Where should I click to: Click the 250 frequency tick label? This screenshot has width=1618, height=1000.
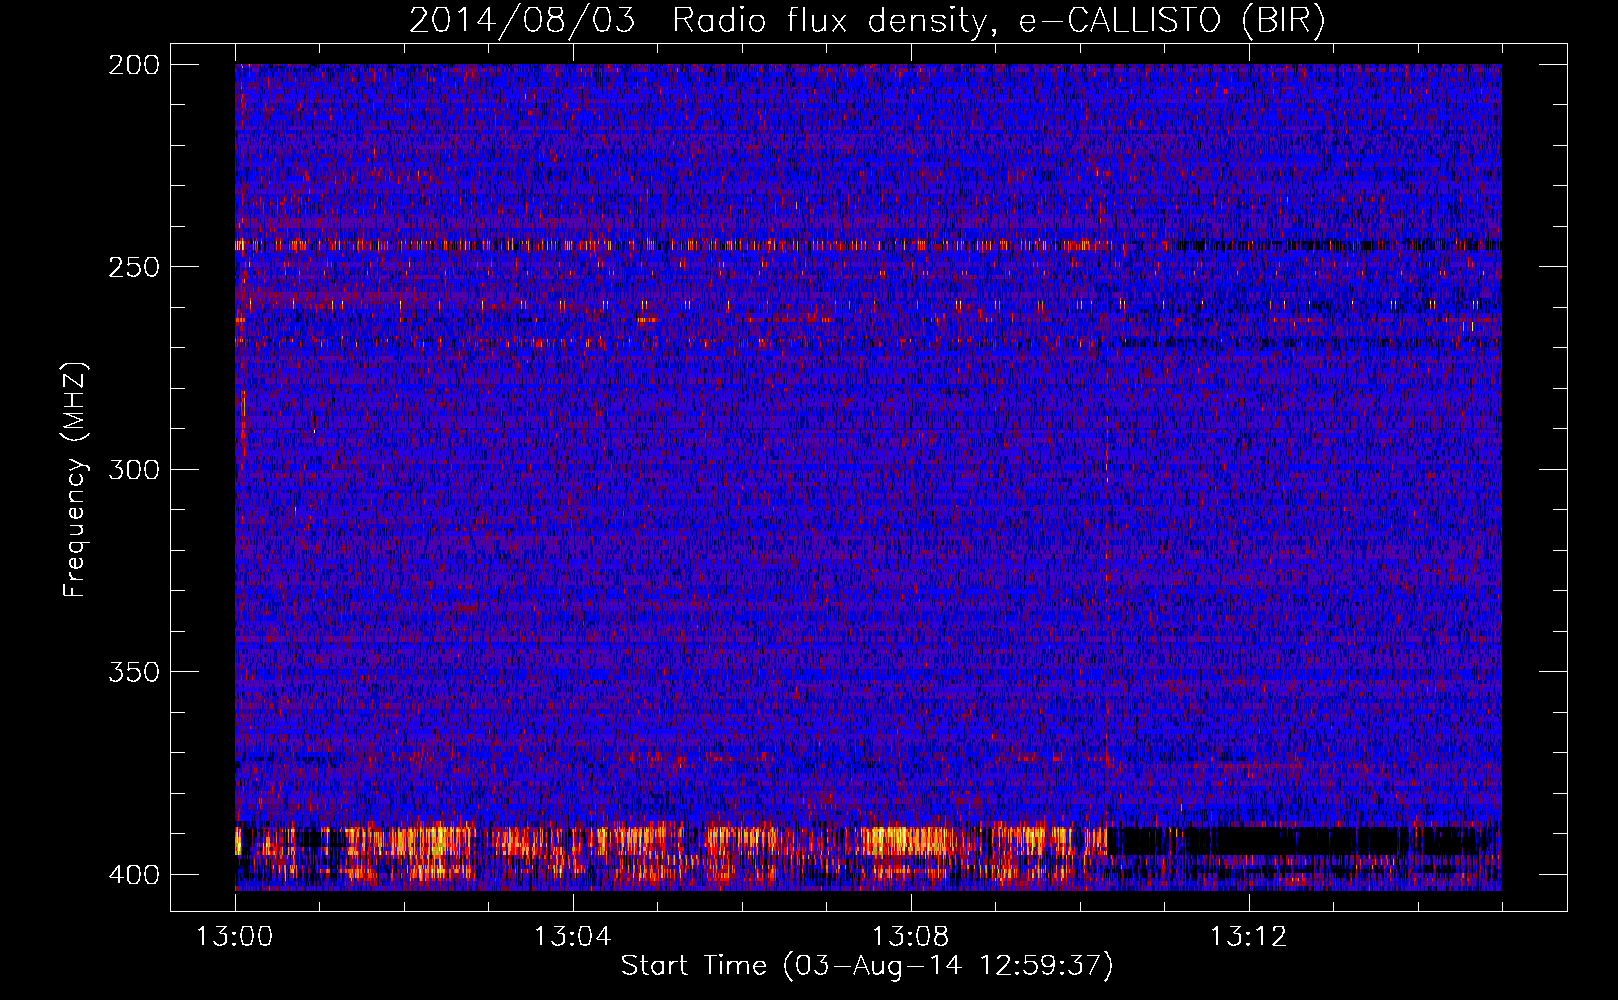click(x=133, y=267)
